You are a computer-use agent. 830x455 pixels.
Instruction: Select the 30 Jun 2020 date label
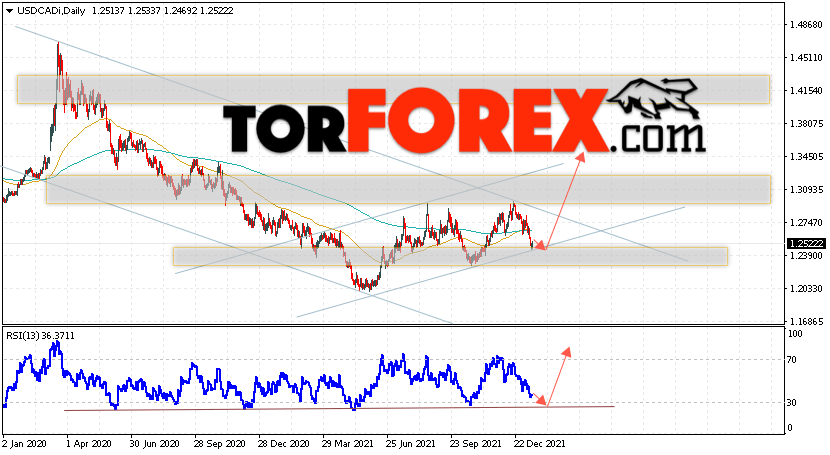pos(154,443)
